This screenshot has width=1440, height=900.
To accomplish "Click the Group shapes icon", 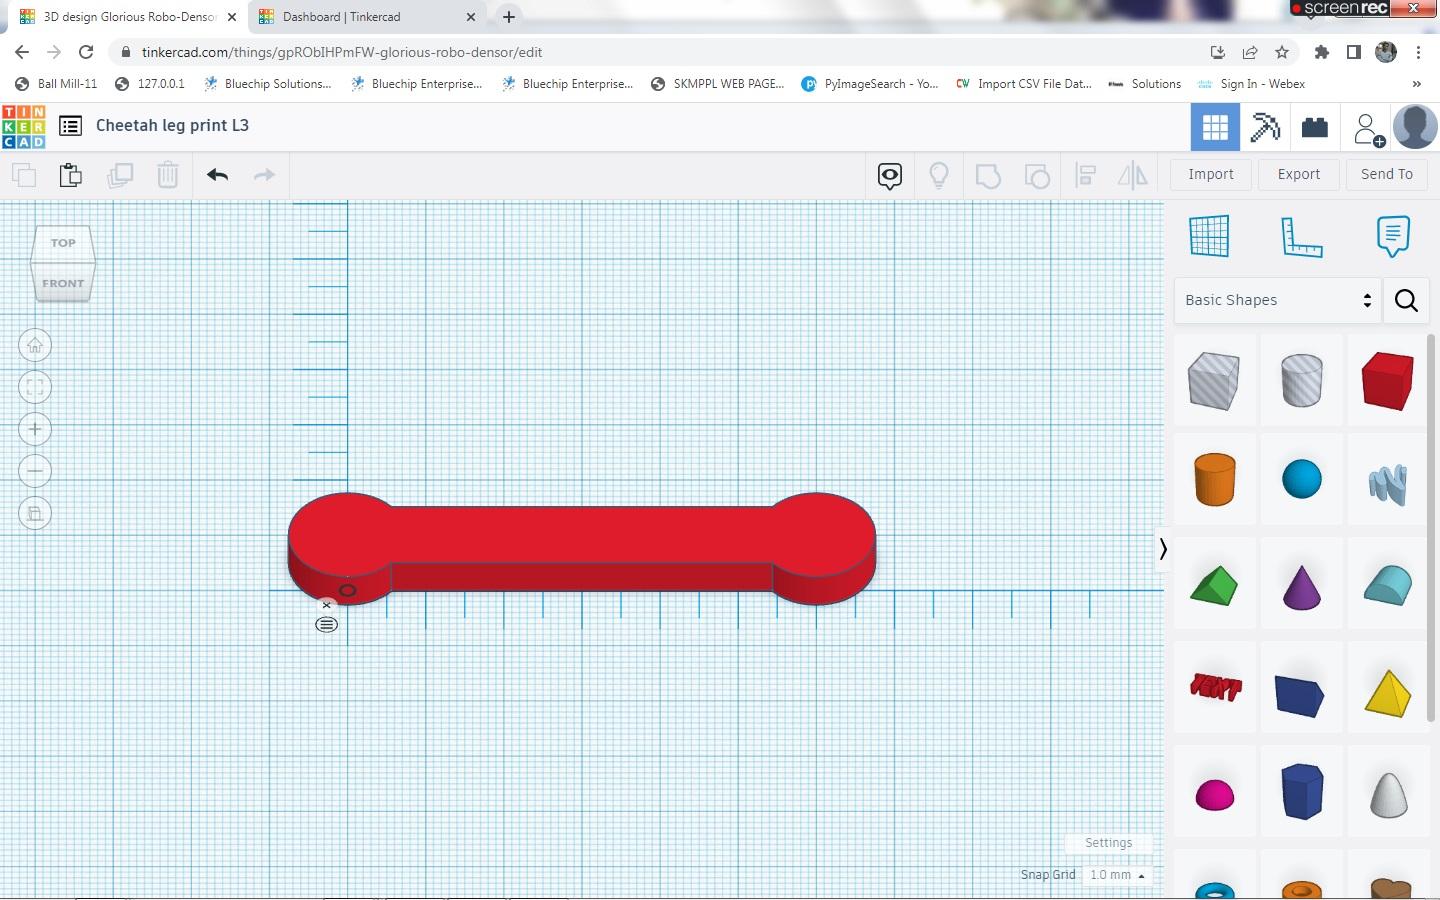I will [988, 176].
